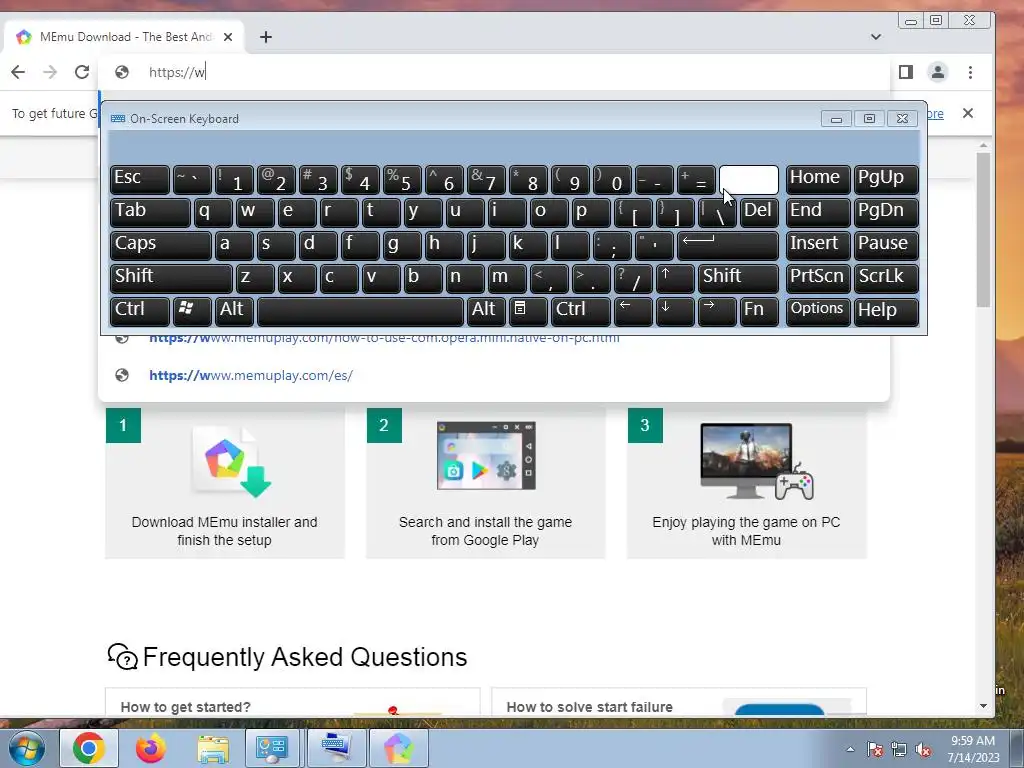1024x768 pixels.
Task: Open On-Screen Keyboard Options
Action: click(x=817, y=311)
